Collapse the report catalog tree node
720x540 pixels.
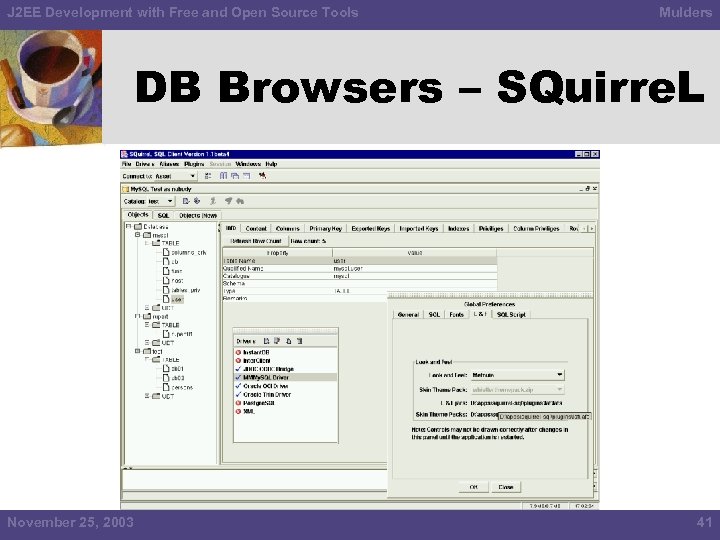click(137, 316)
